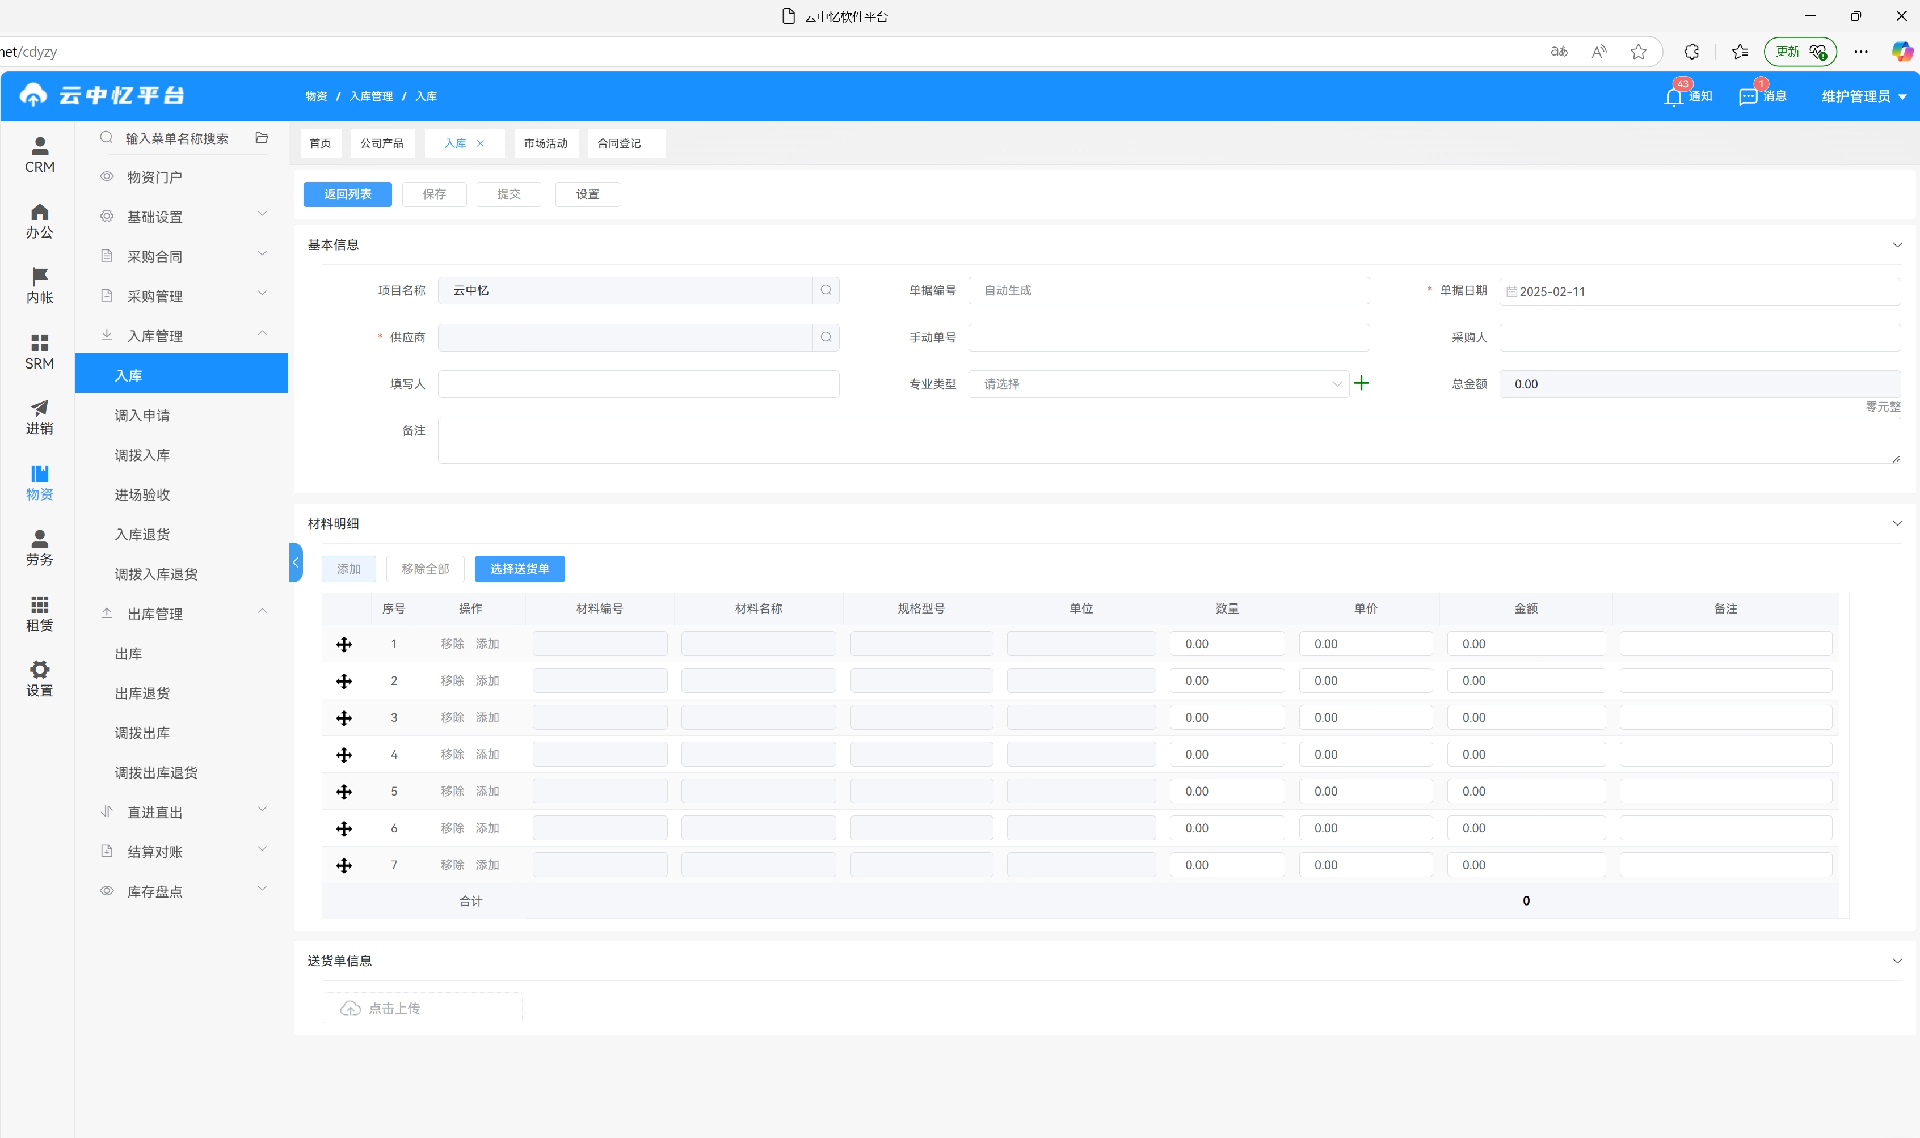This screenshot has height=1138, width=1920.
Task: Collapse the 基本信息 section chevron
Action: point(1897,245)
